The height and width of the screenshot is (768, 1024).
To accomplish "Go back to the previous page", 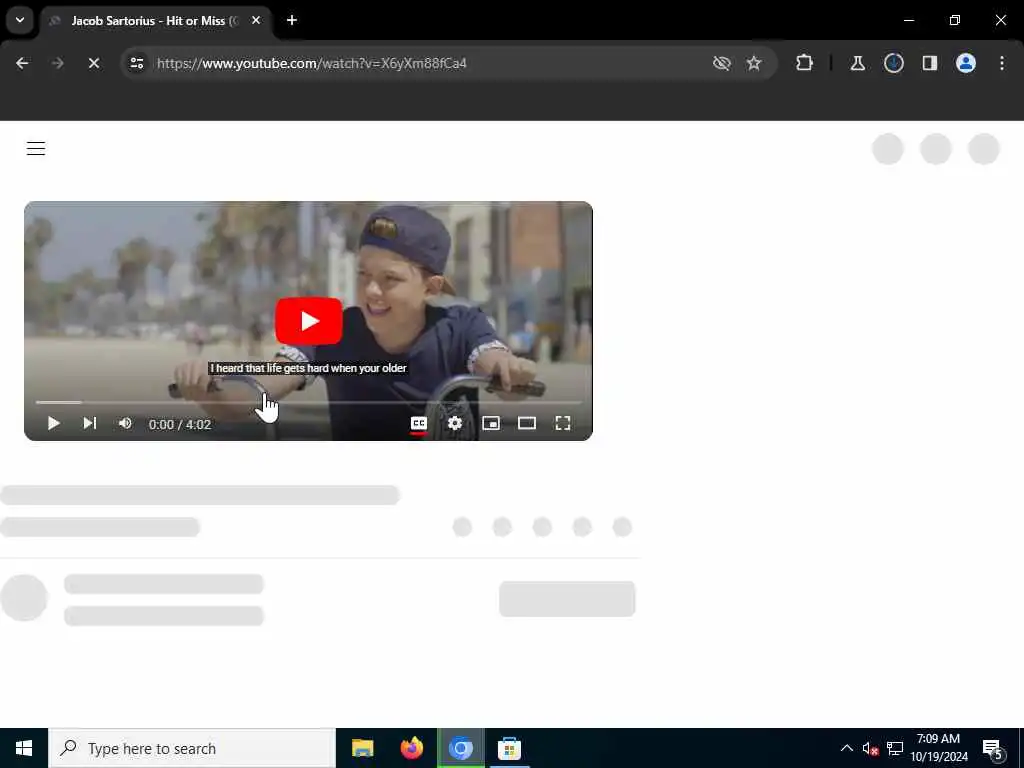I will click(22, 63).
